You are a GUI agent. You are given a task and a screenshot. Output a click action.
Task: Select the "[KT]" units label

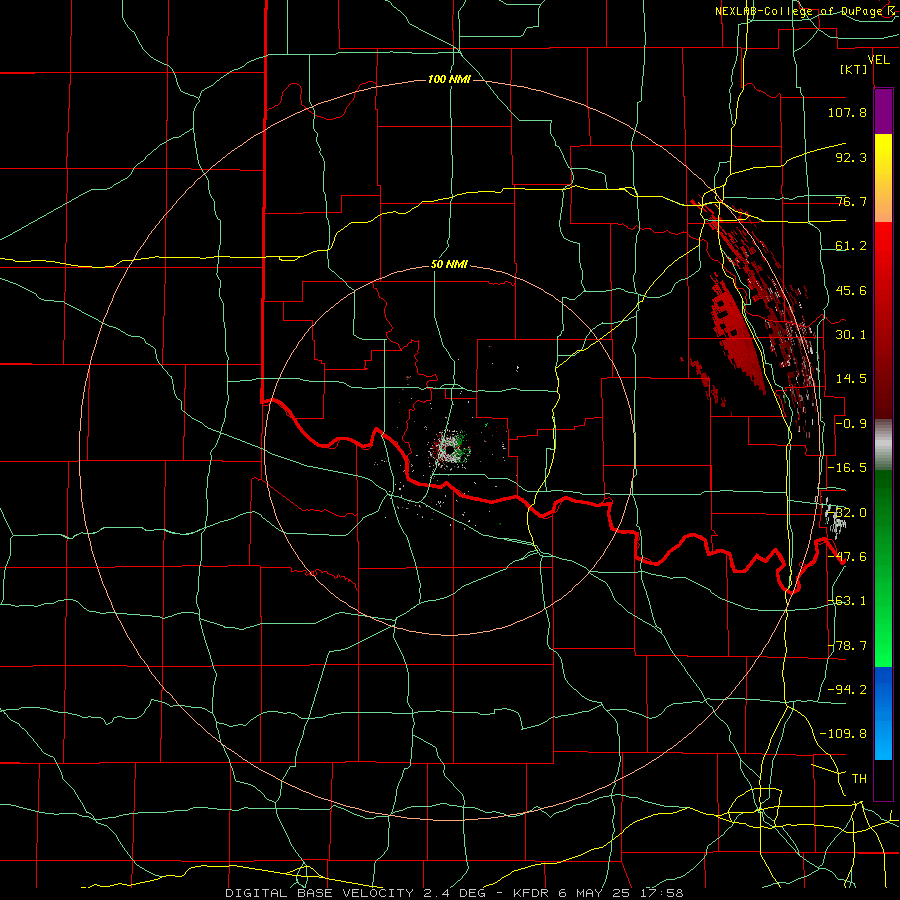coord(854,69)
